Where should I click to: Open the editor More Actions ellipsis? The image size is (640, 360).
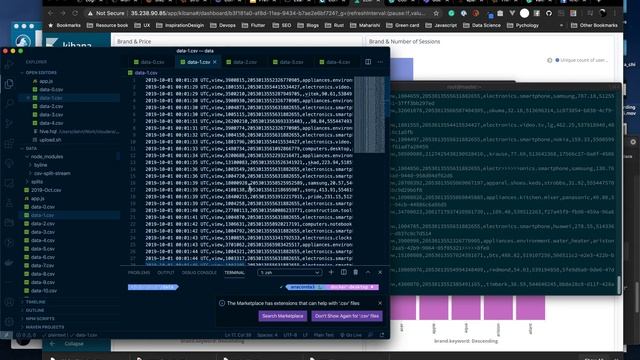point(380,62)
